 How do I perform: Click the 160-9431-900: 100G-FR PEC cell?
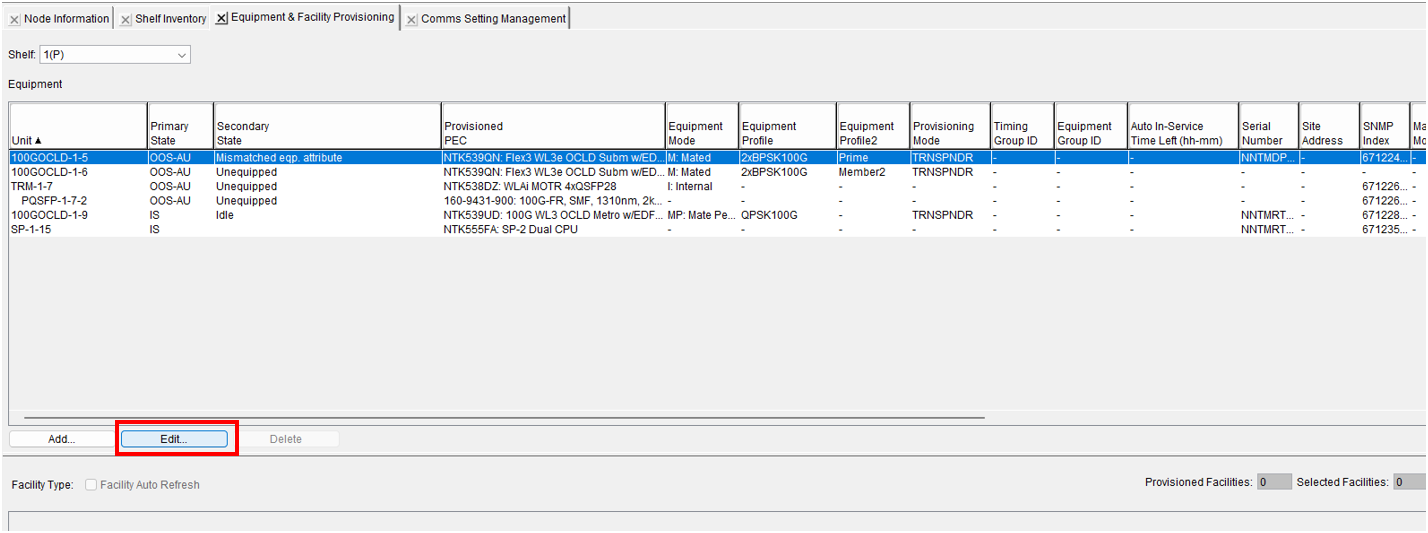553,200
